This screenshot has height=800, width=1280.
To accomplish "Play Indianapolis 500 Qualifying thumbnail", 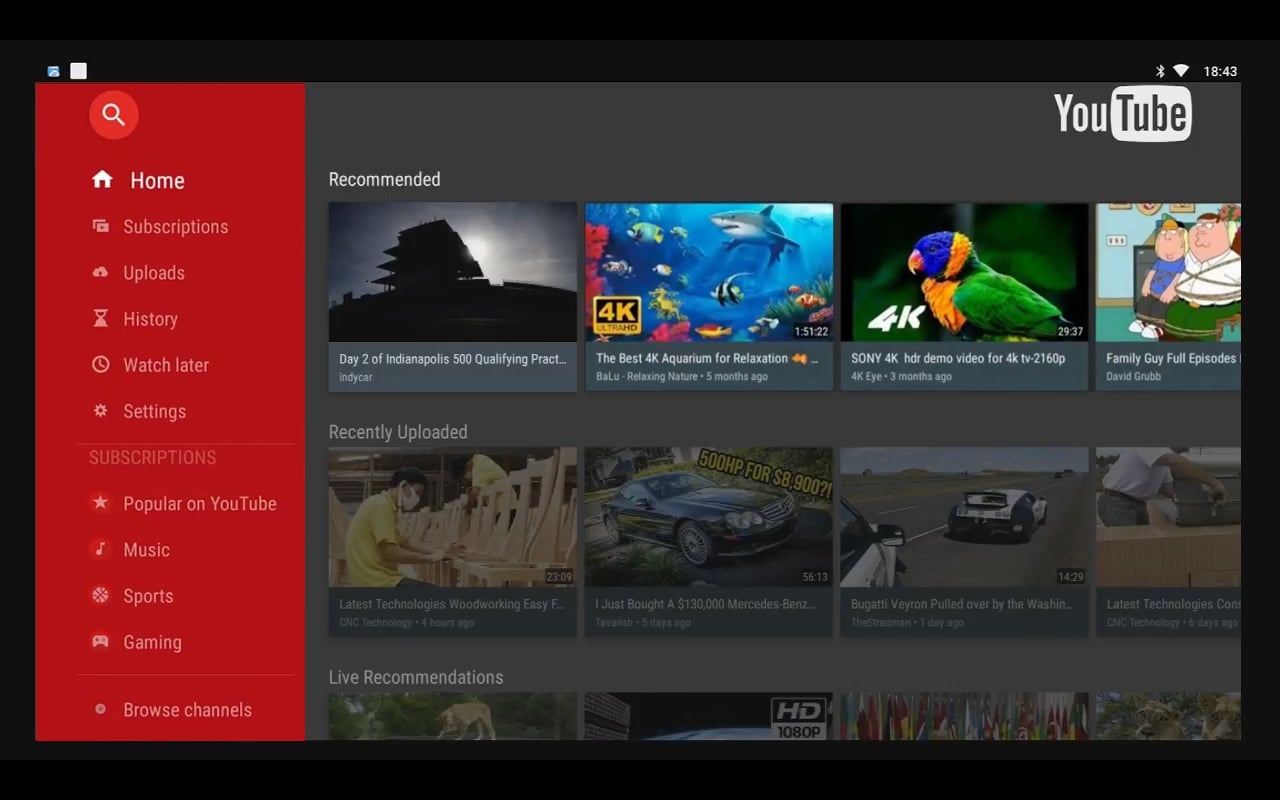I will 453,273.
